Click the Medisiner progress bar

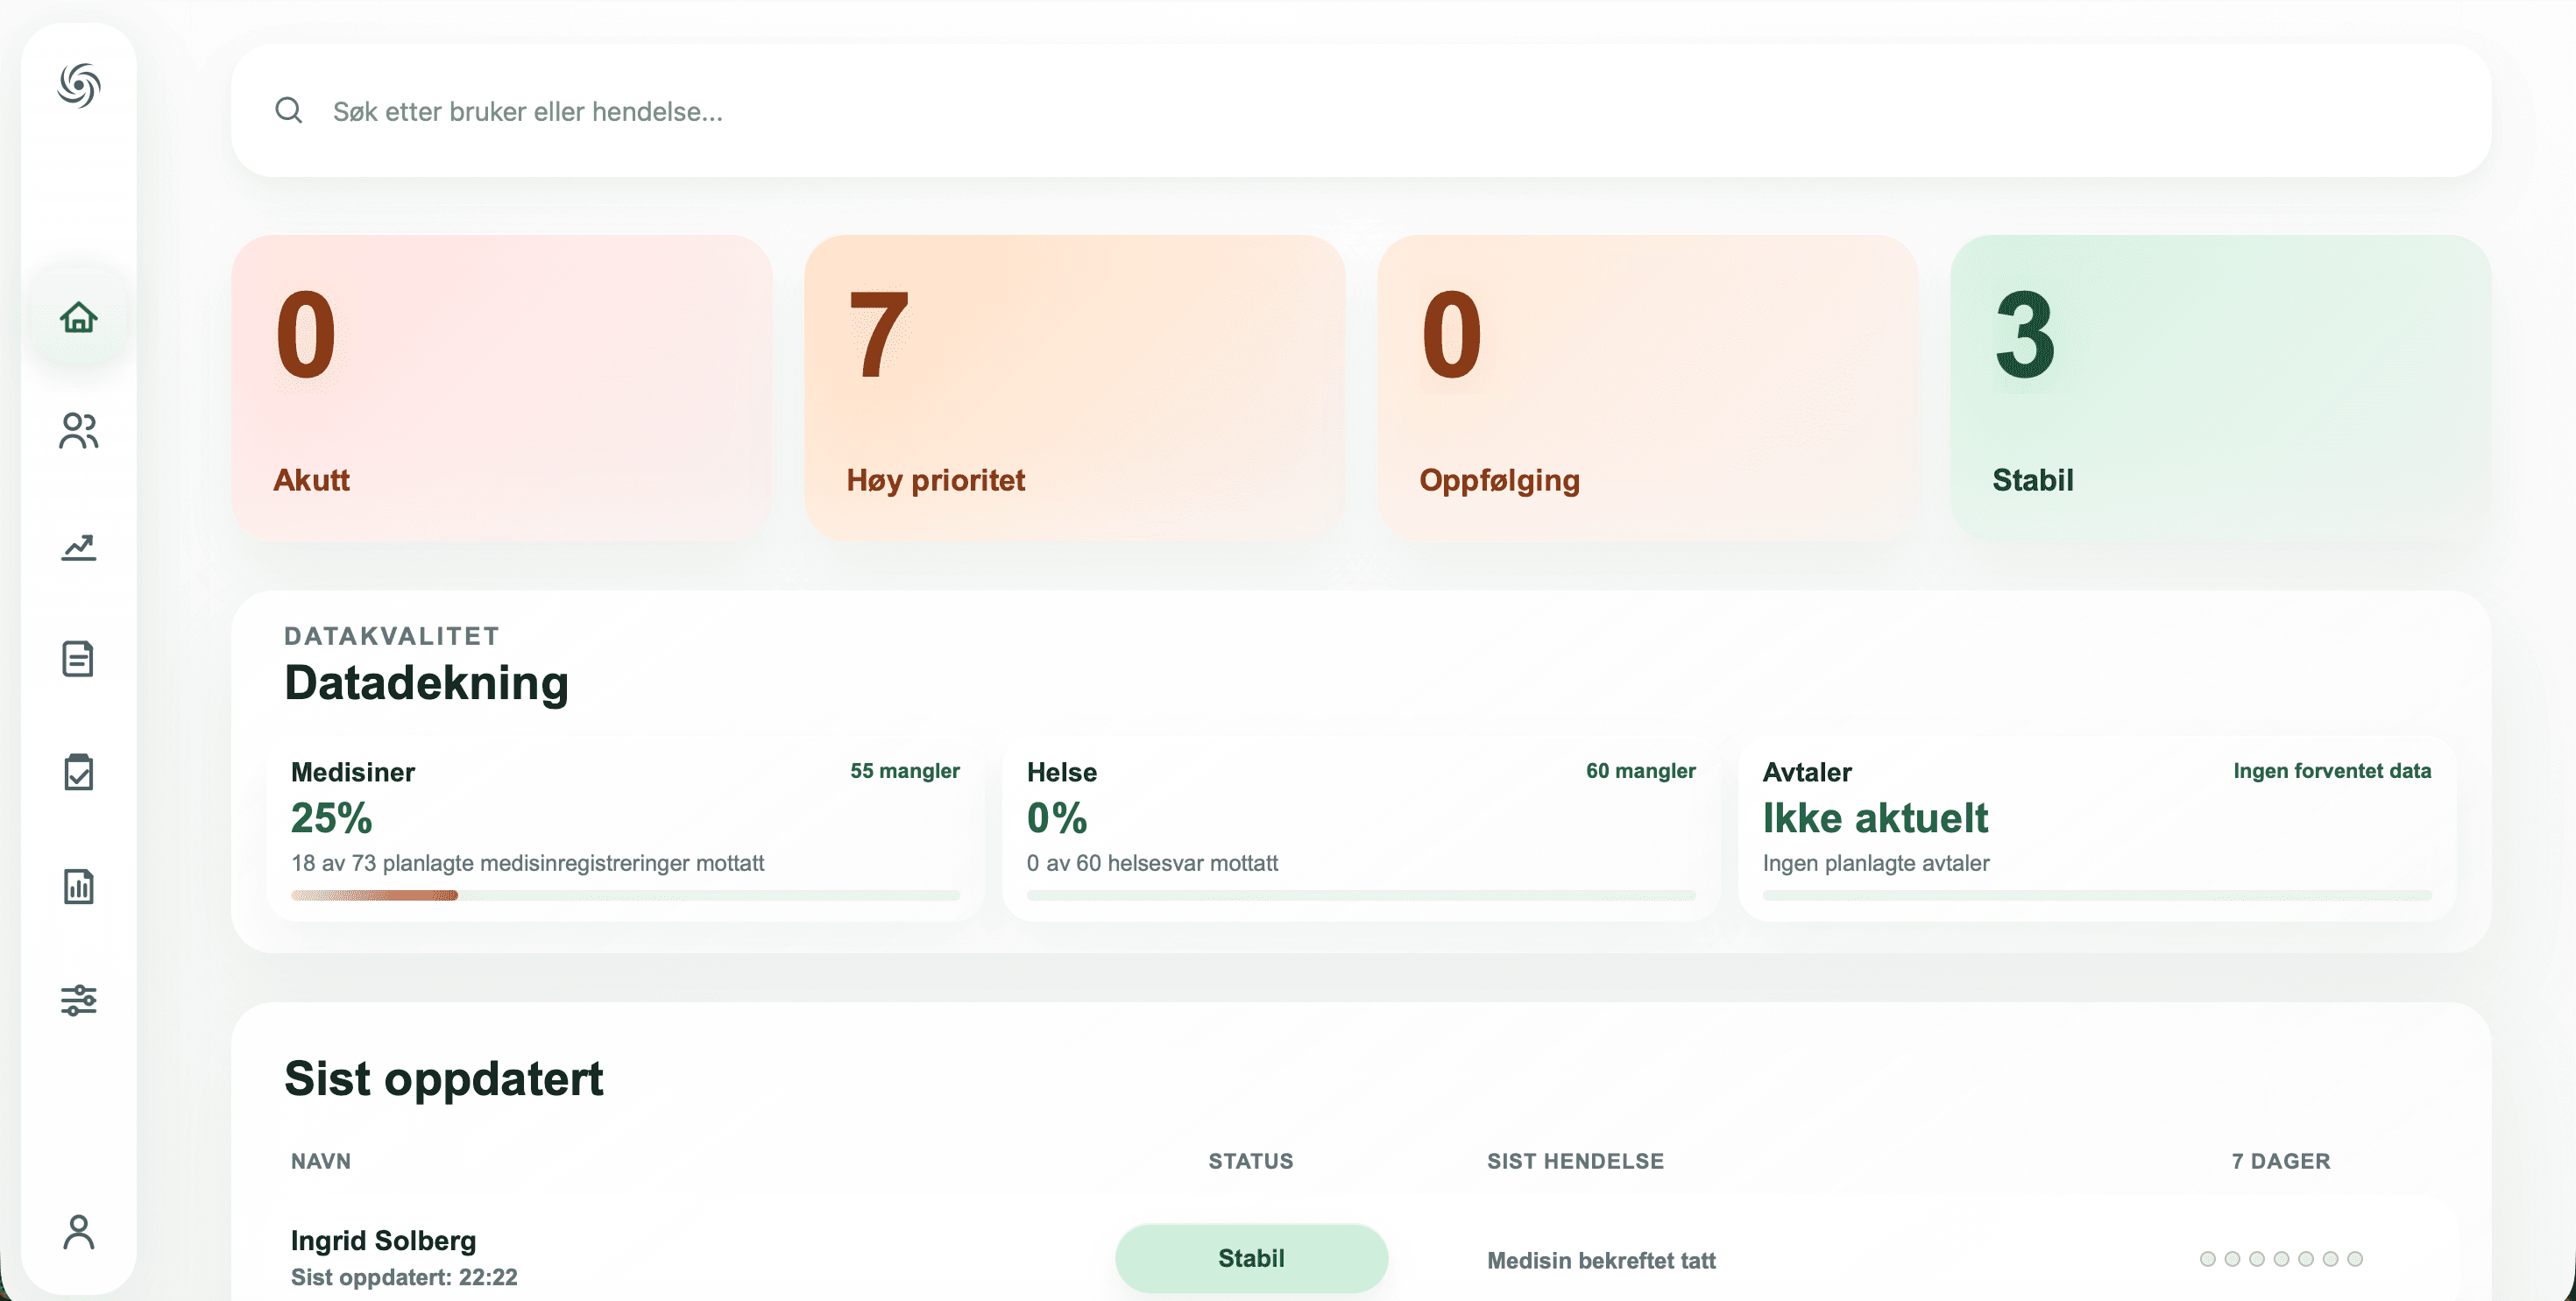click(x=625, y=895)
